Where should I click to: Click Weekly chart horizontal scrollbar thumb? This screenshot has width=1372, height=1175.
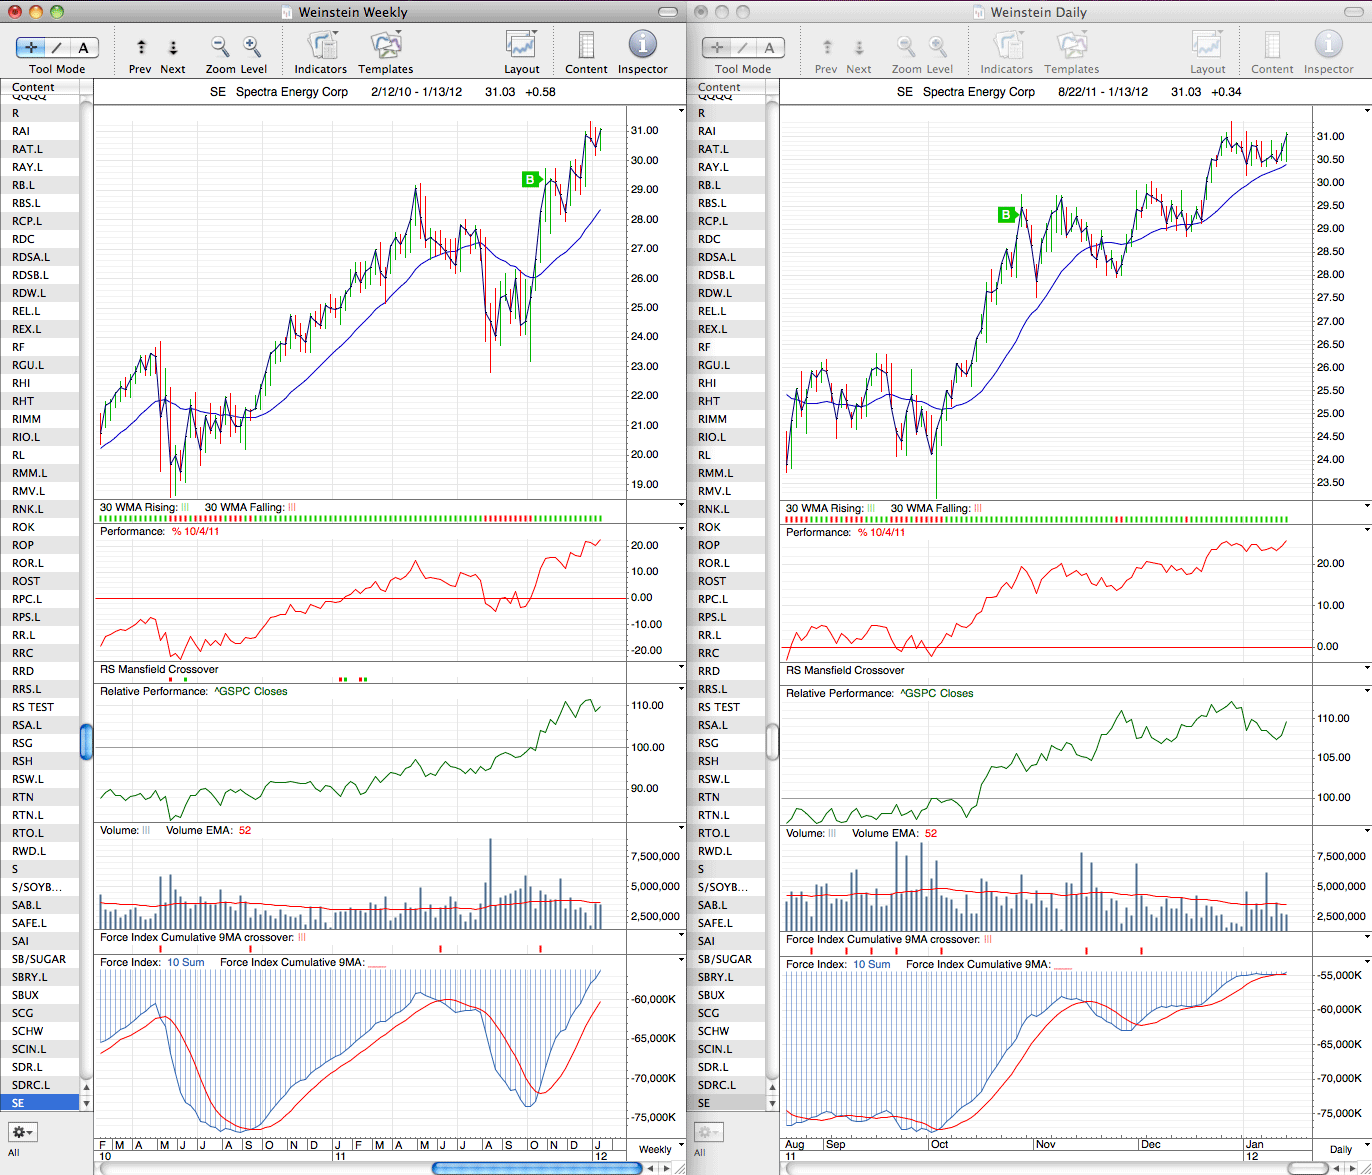tap(536, 1168)
